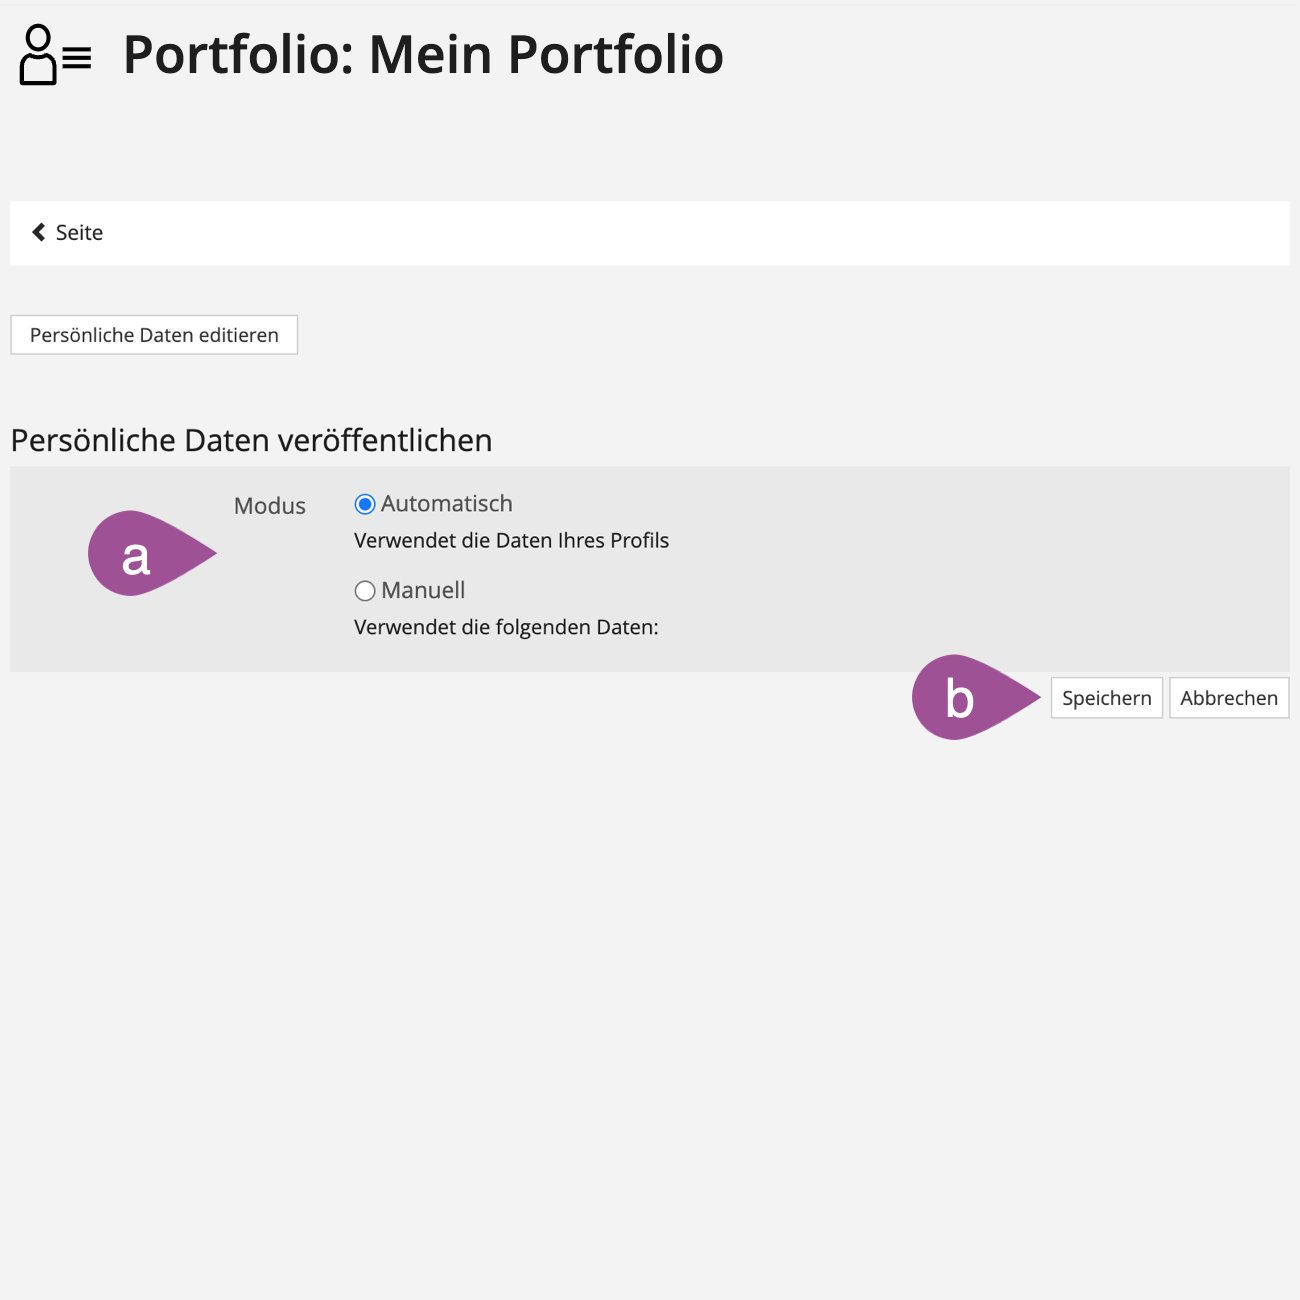Click the Manuell option label text
Viewport: 1300px width, 1300px height.
[x=423, y=591]
